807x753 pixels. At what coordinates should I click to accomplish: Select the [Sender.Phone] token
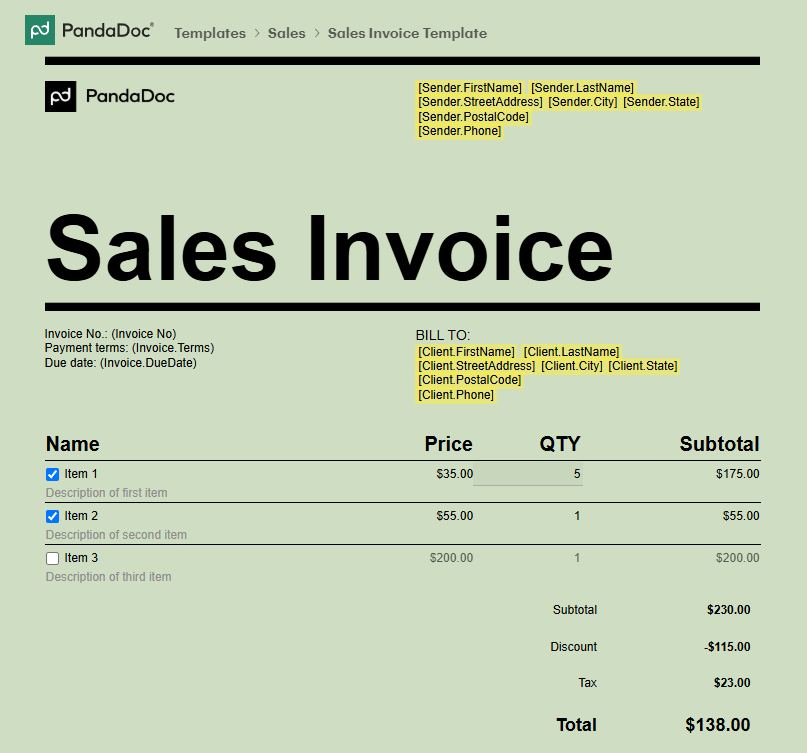coord(460,131)
